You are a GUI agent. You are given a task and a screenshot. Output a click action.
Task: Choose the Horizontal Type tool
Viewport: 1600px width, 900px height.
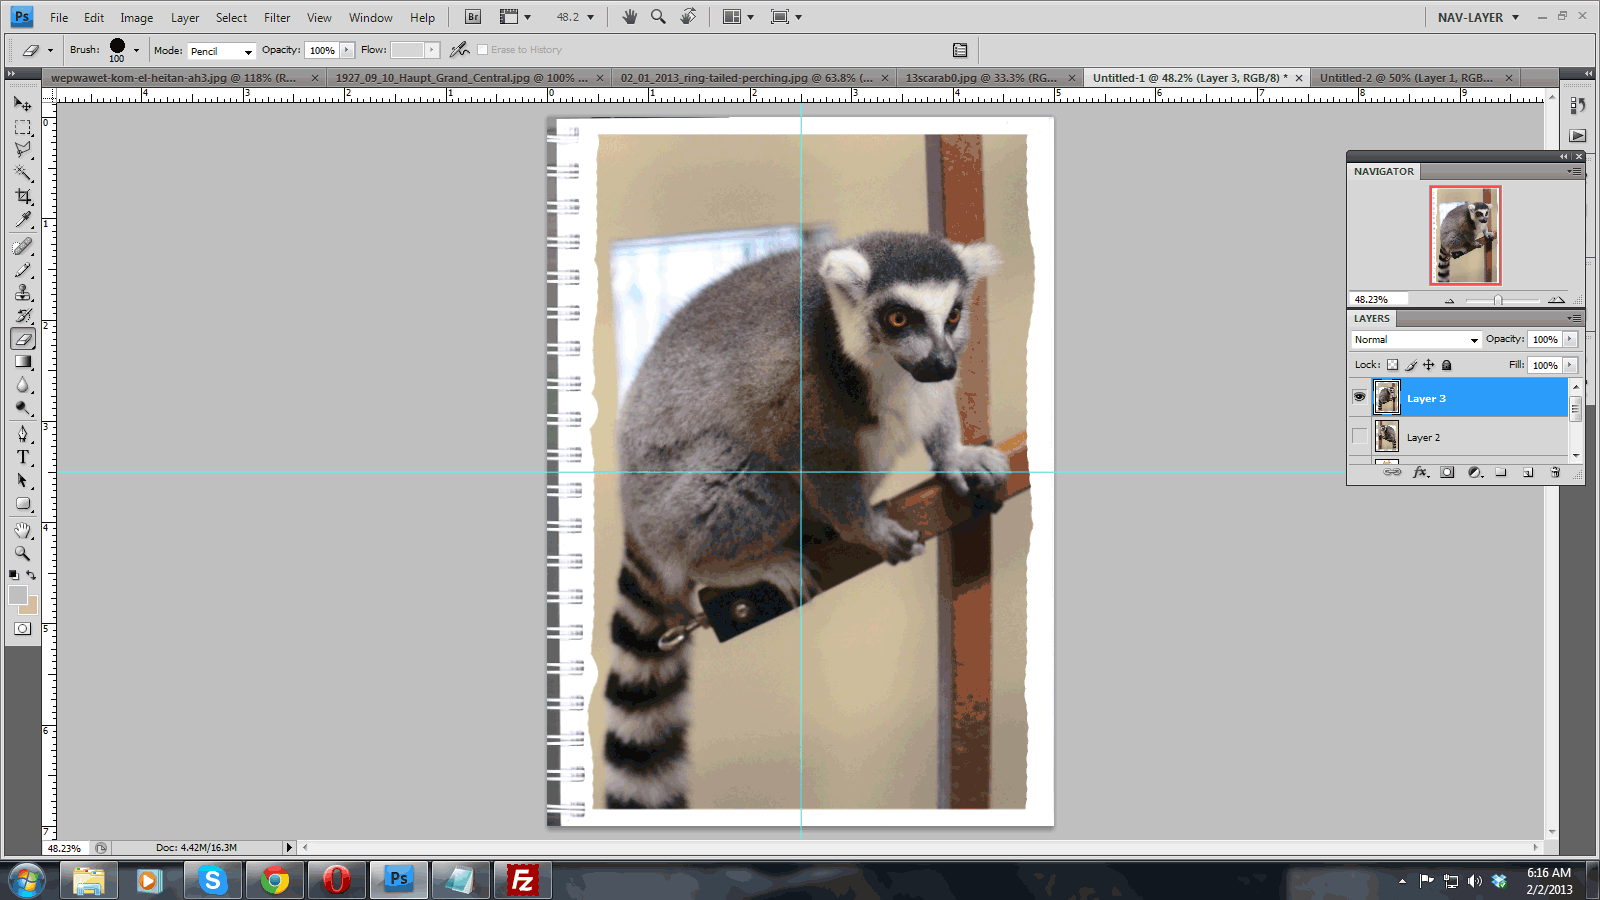(x=23, y=457)
